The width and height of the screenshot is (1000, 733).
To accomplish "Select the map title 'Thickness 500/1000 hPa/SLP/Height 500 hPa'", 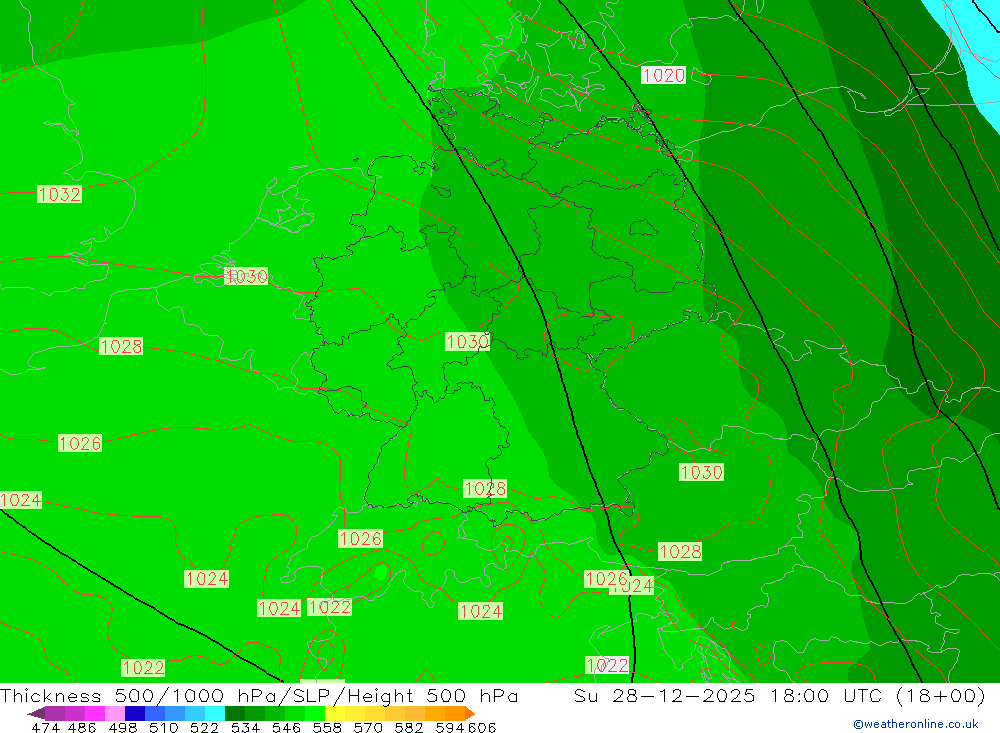I will (259, 695).
